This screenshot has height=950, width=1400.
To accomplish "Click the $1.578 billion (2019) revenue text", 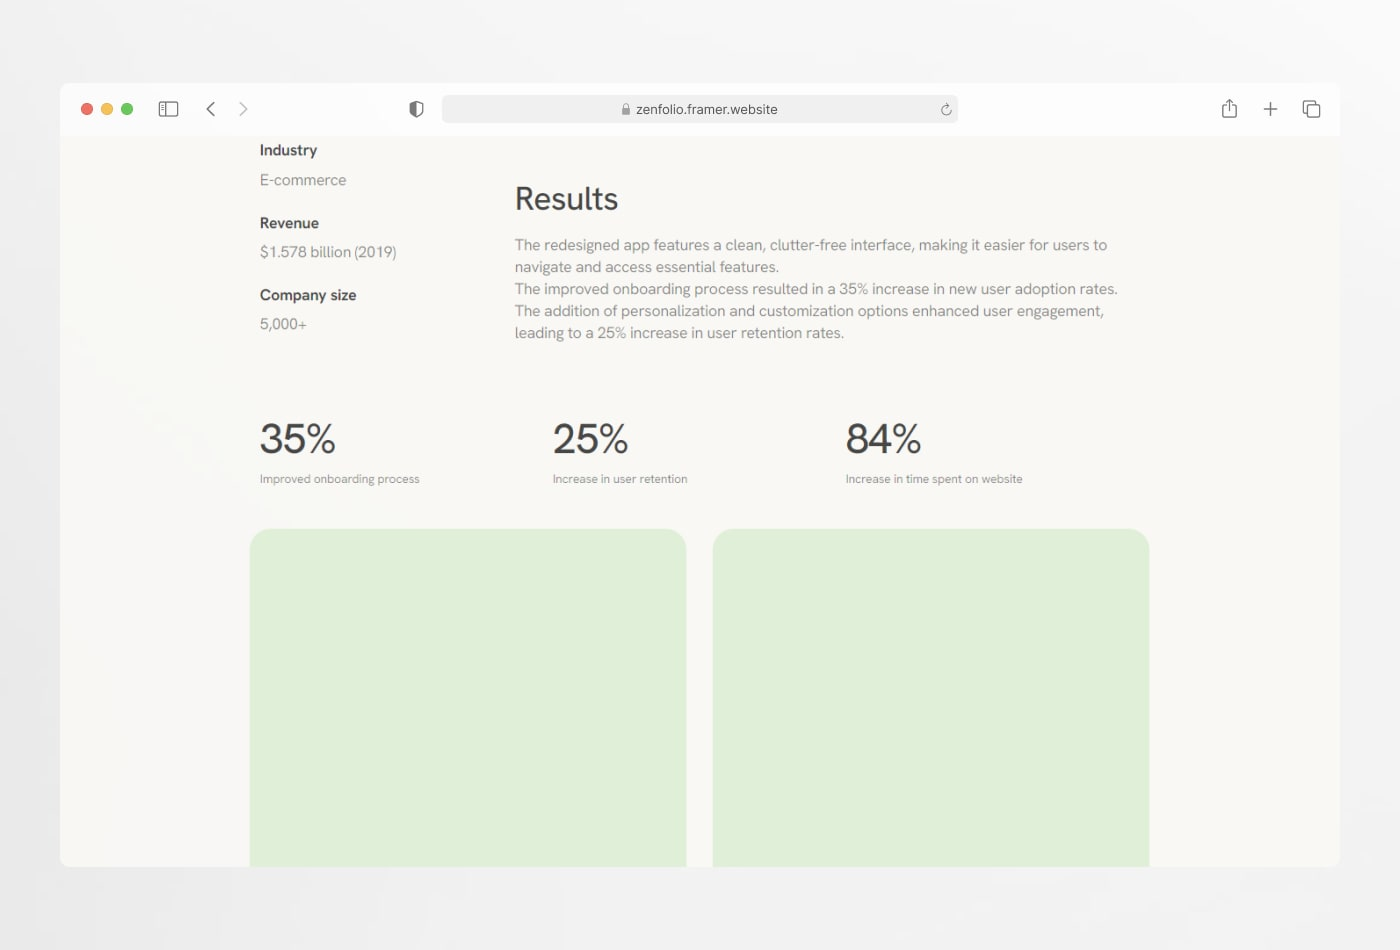I will click(328, 252).
